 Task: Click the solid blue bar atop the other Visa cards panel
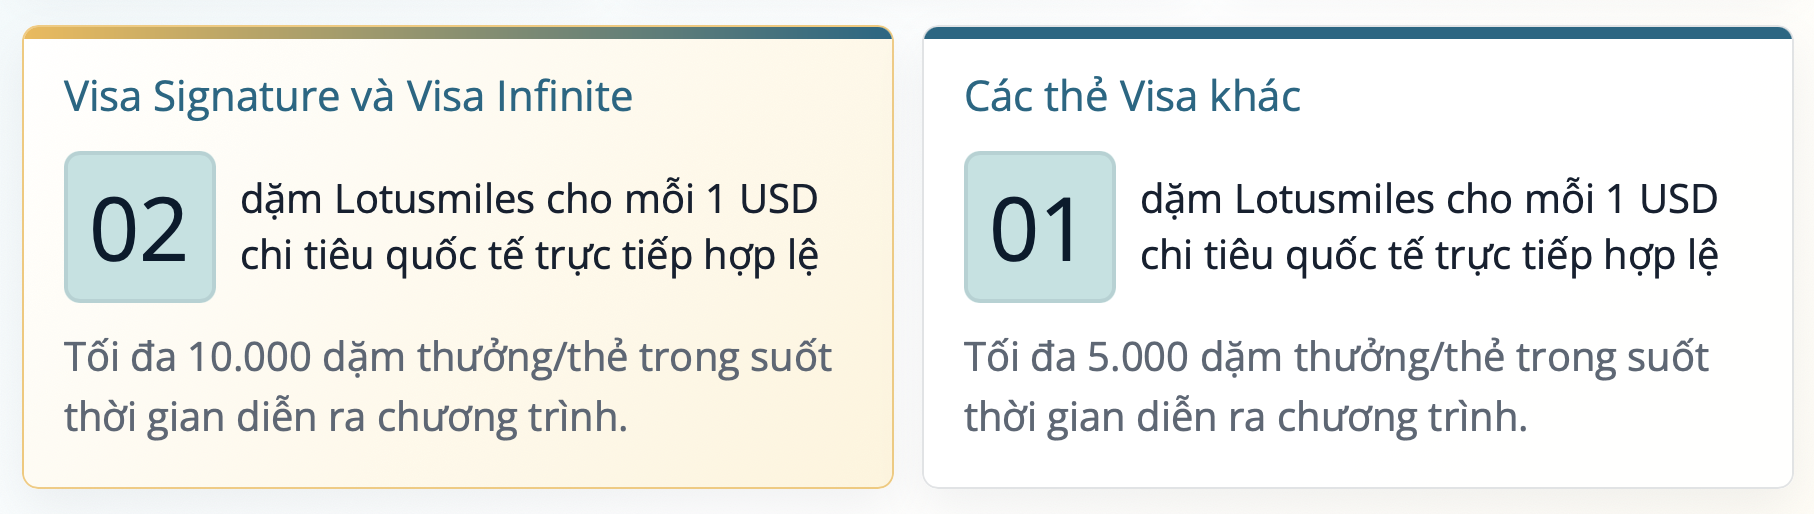1358,33
